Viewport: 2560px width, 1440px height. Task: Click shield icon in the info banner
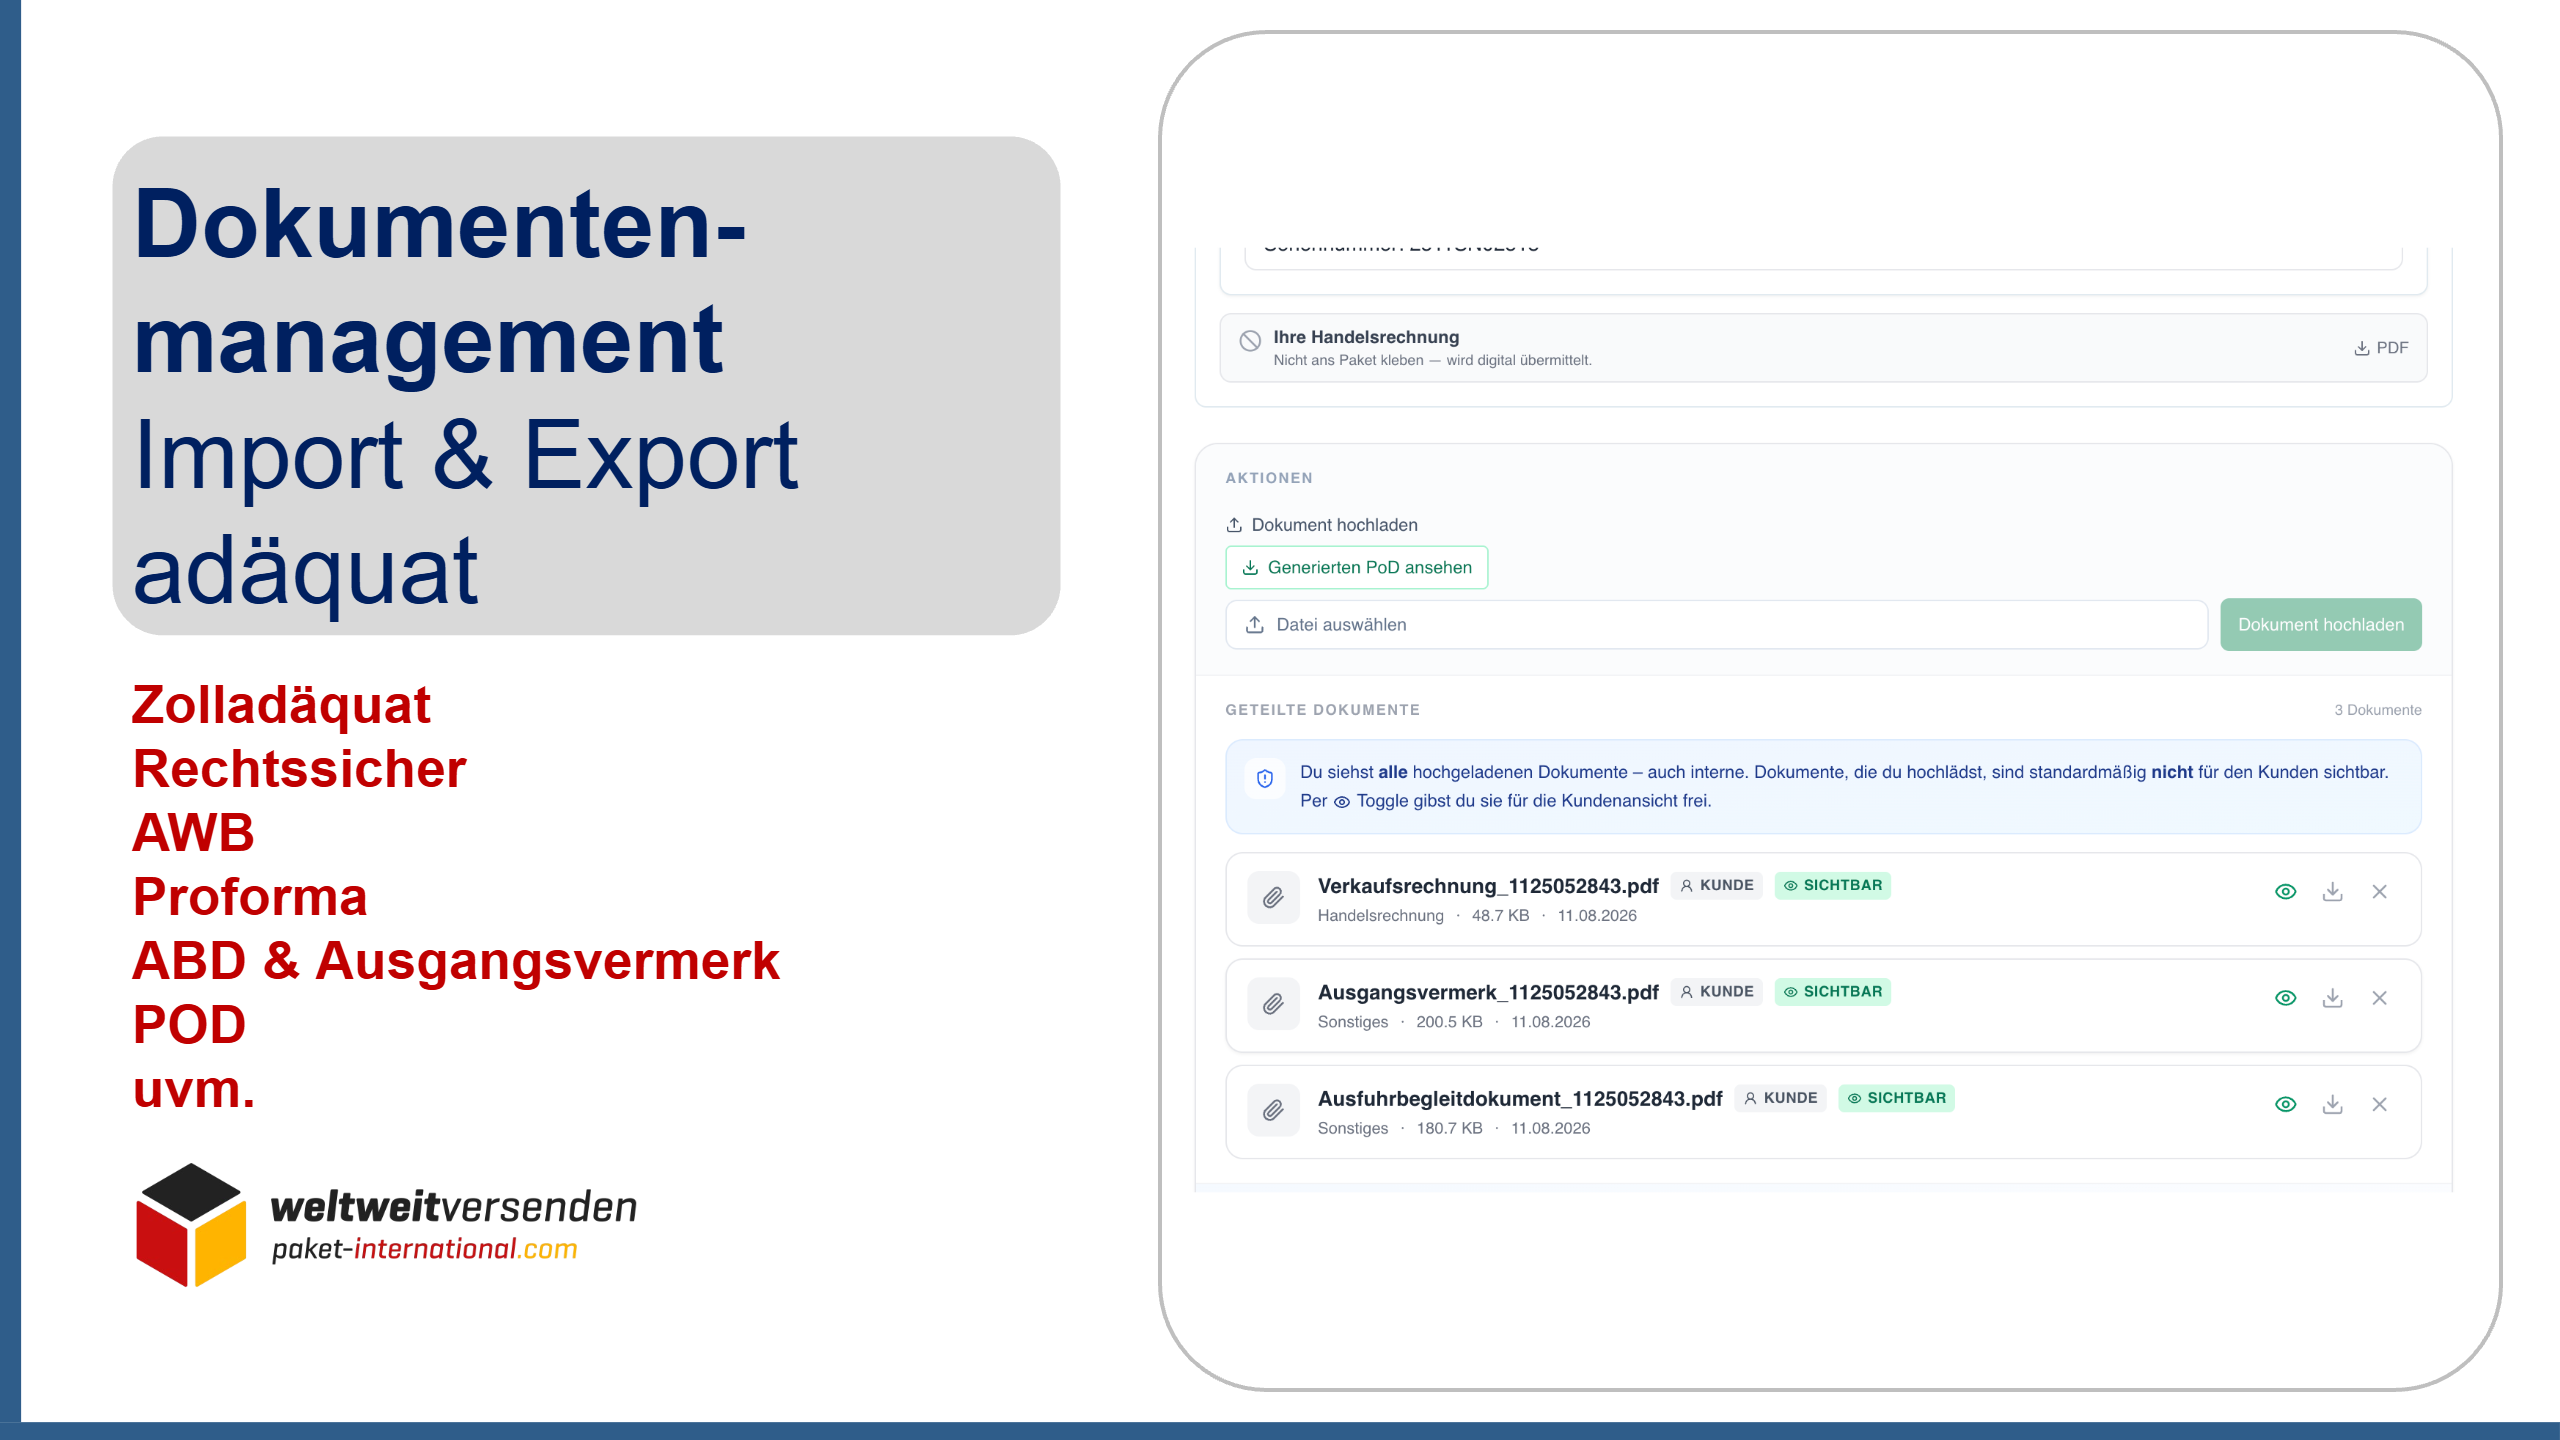[1265, 778]
